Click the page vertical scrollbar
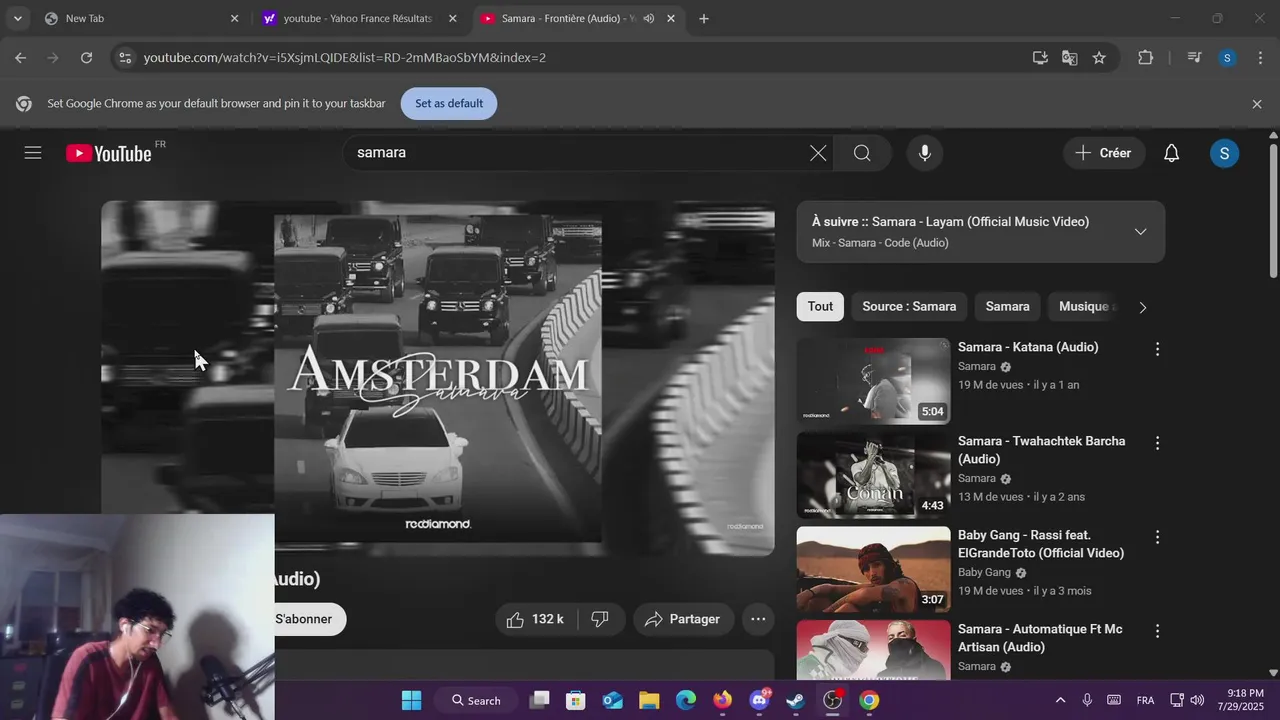Image resolution: width=1280 pixels, height=720 pixels. click(x=1273, y=210)
